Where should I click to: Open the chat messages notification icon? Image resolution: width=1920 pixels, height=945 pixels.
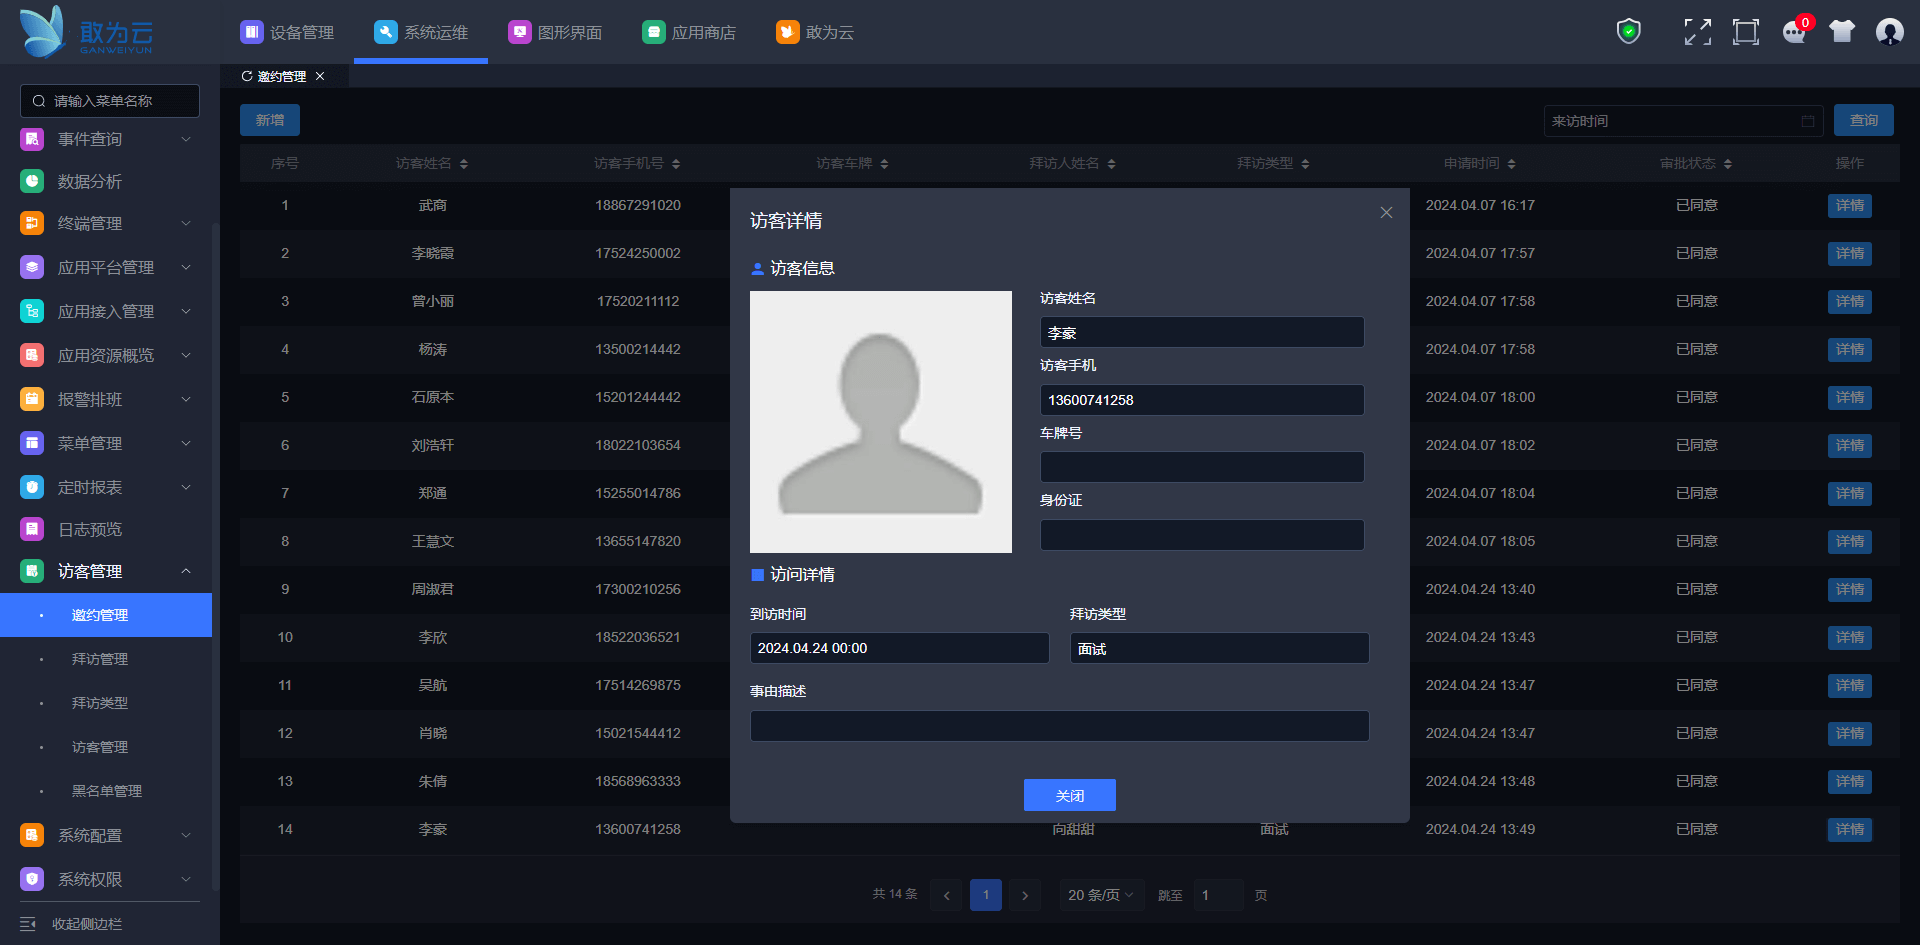[x=1794, y=32]
